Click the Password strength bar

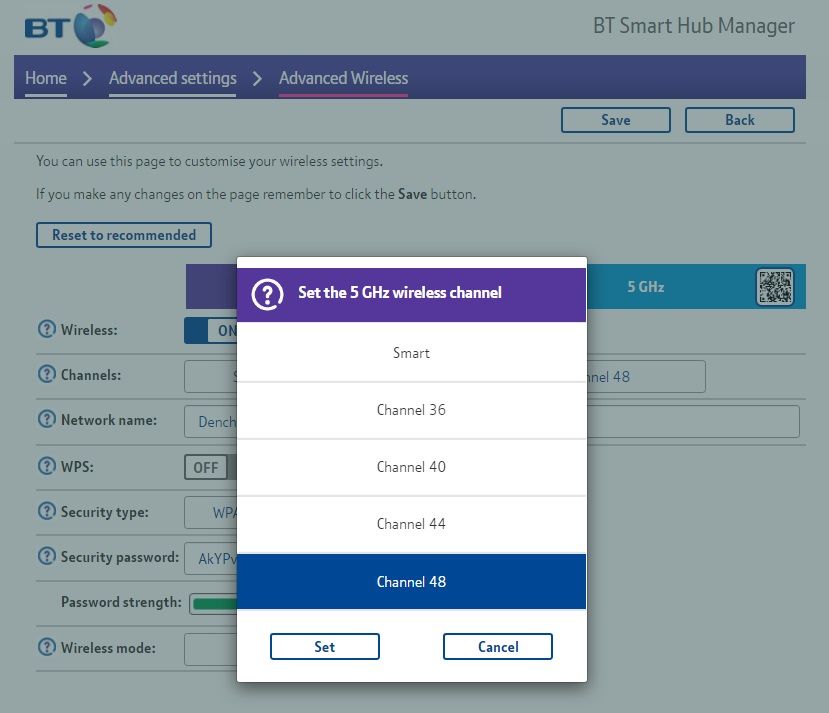pyautogui.click(x=214, y=604)
